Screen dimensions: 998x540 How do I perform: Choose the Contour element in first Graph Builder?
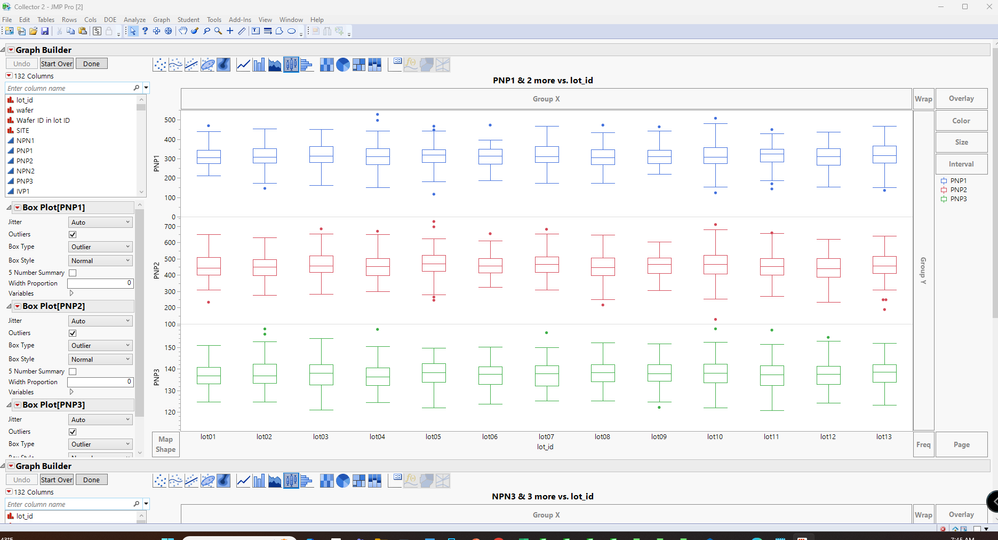(223, 64)
